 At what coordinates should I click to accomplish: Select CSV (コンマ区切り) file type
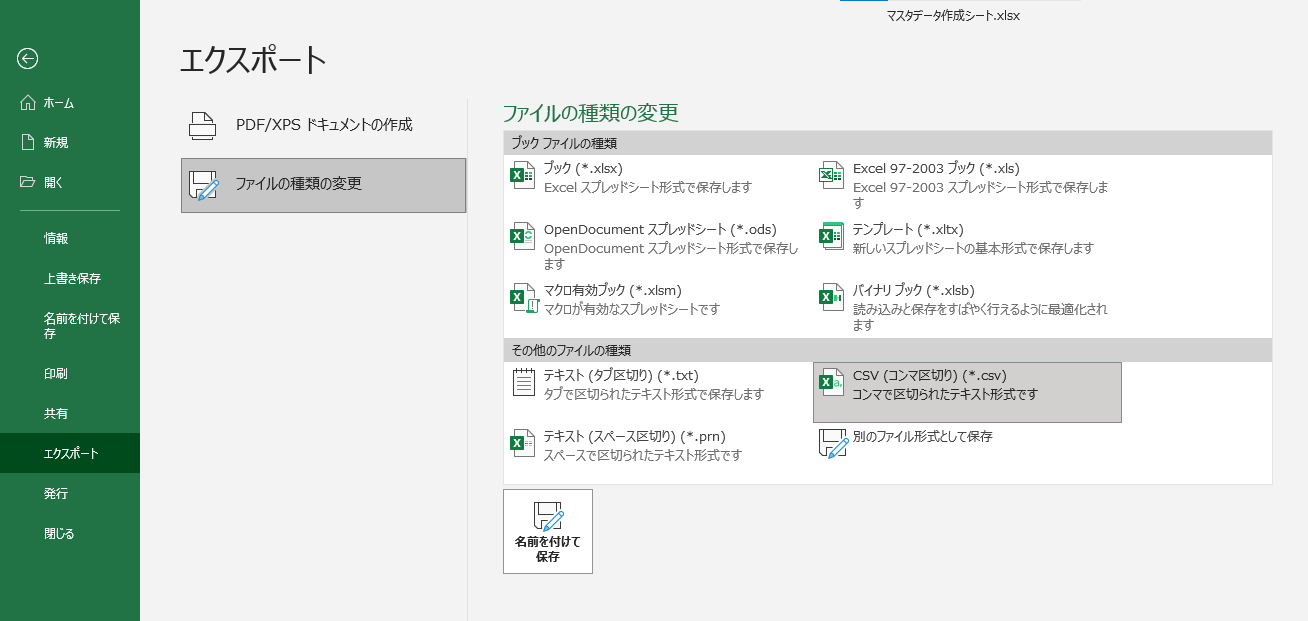(966, 392)
